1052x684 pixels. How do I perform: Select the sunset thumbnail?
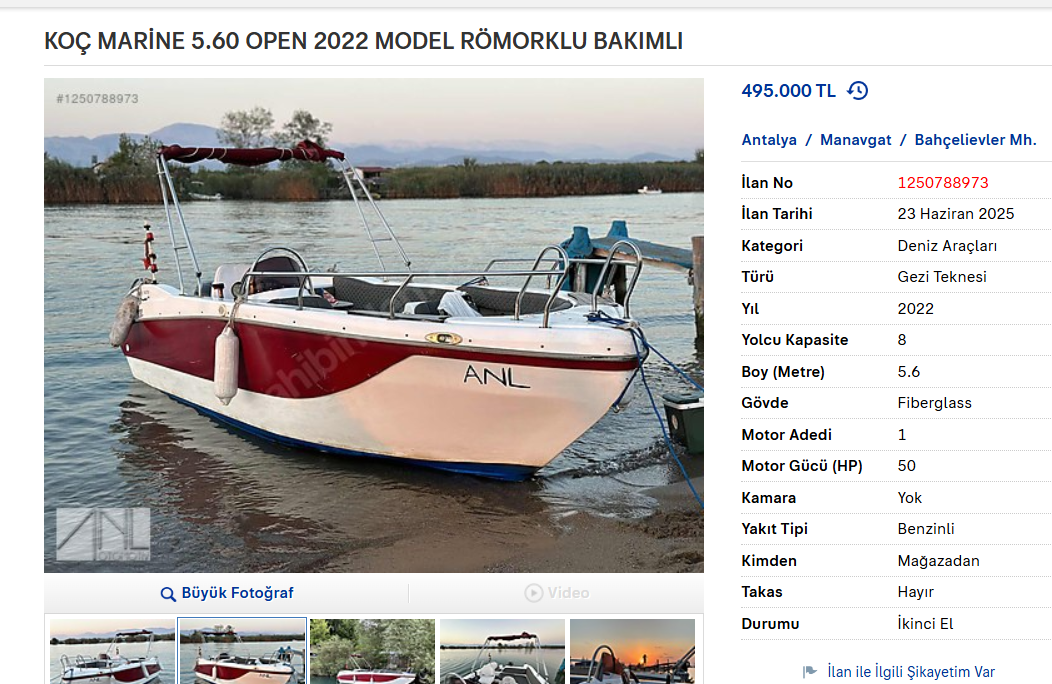pos(633,652)
